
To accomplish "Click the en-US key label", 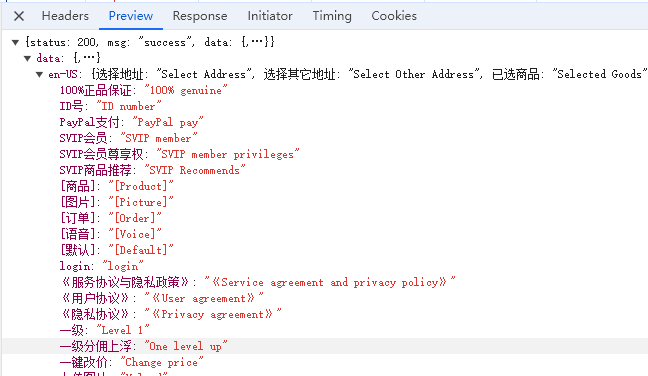I will [63, 74].
